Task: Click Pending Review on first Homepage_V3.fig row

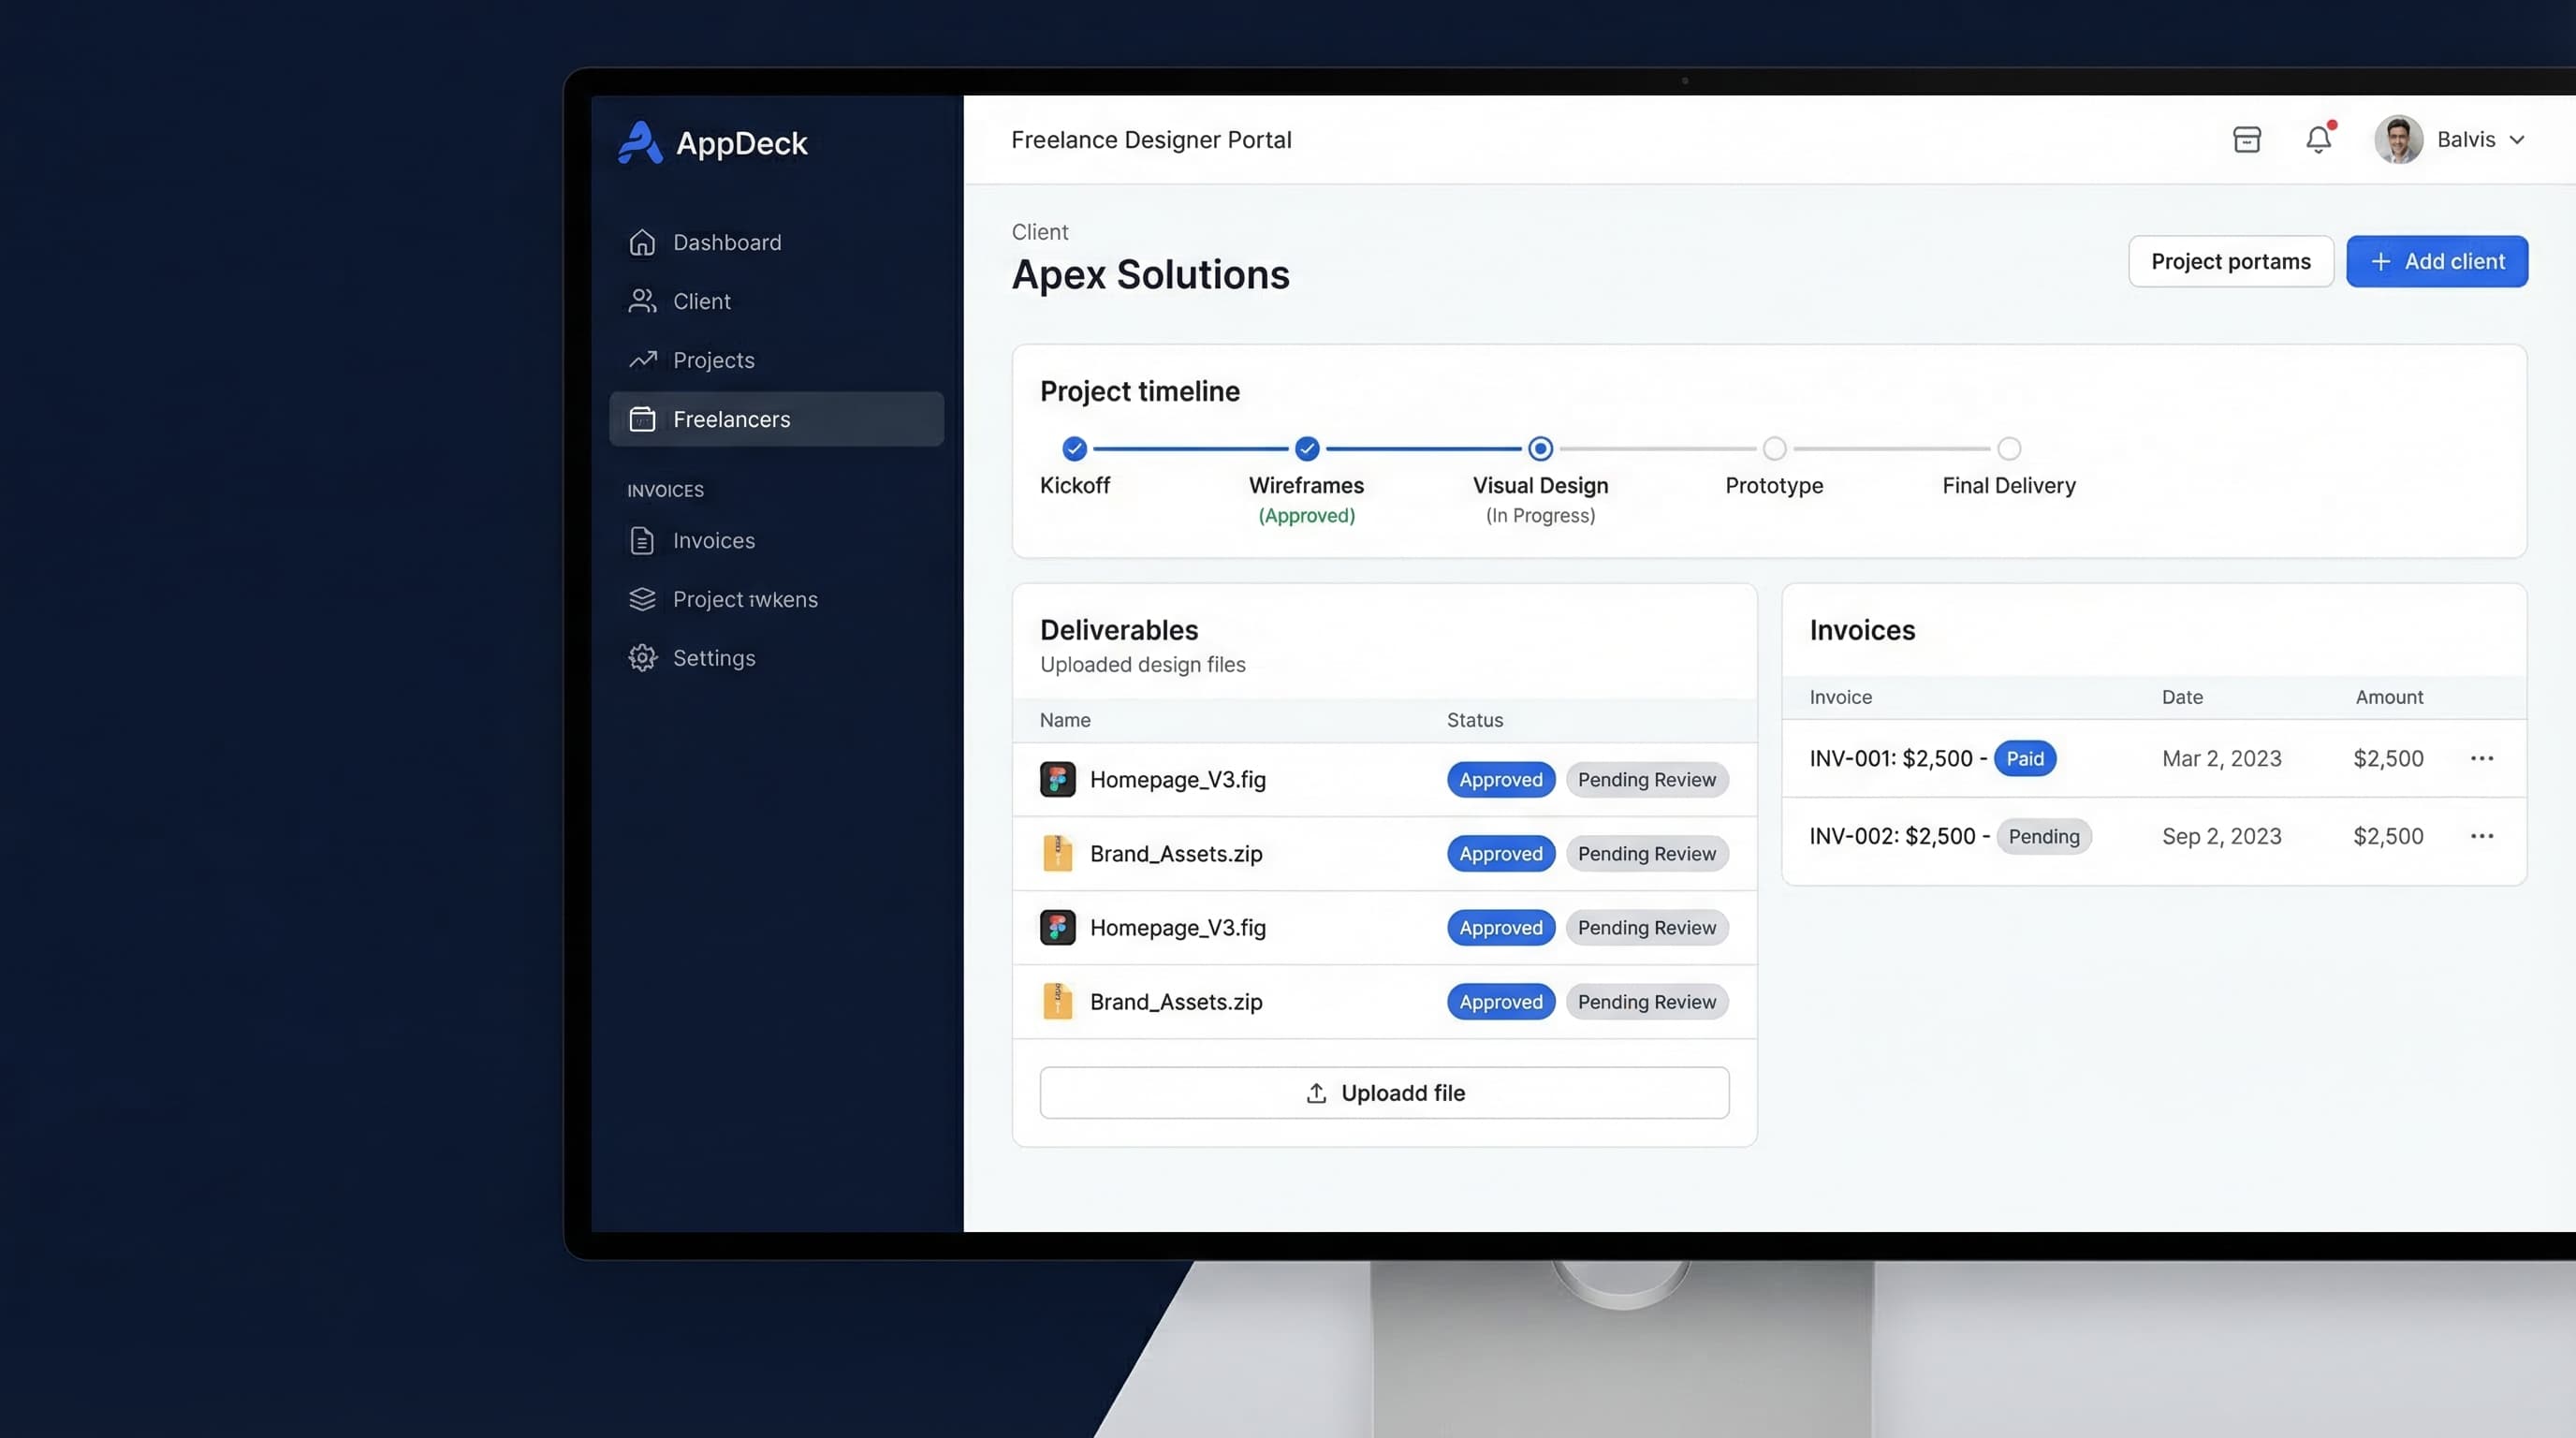Action: [x=1647, y=779]
